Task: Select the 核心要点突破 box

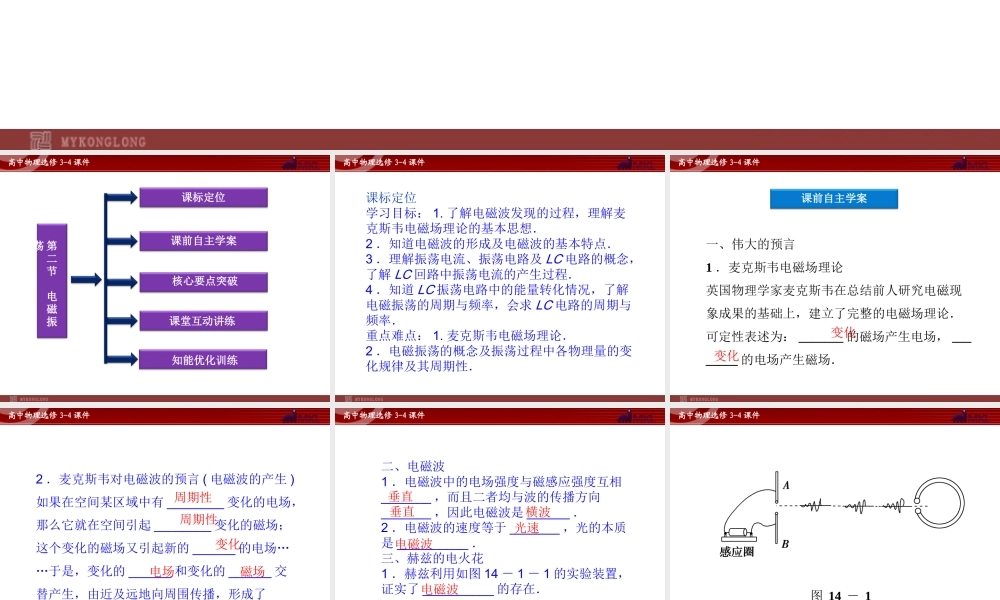Action: 203,281
